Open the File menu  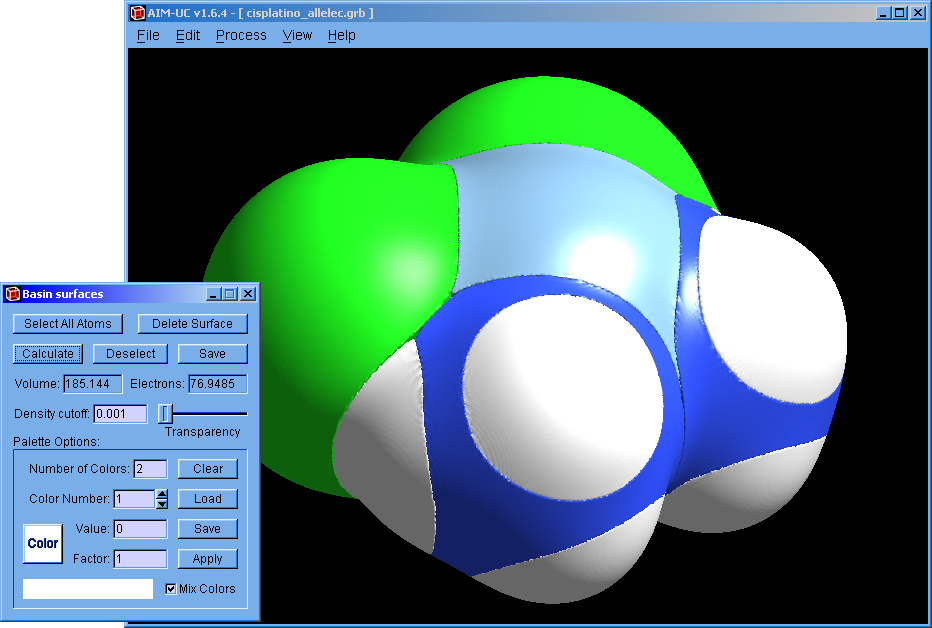[x=148, y=35]
